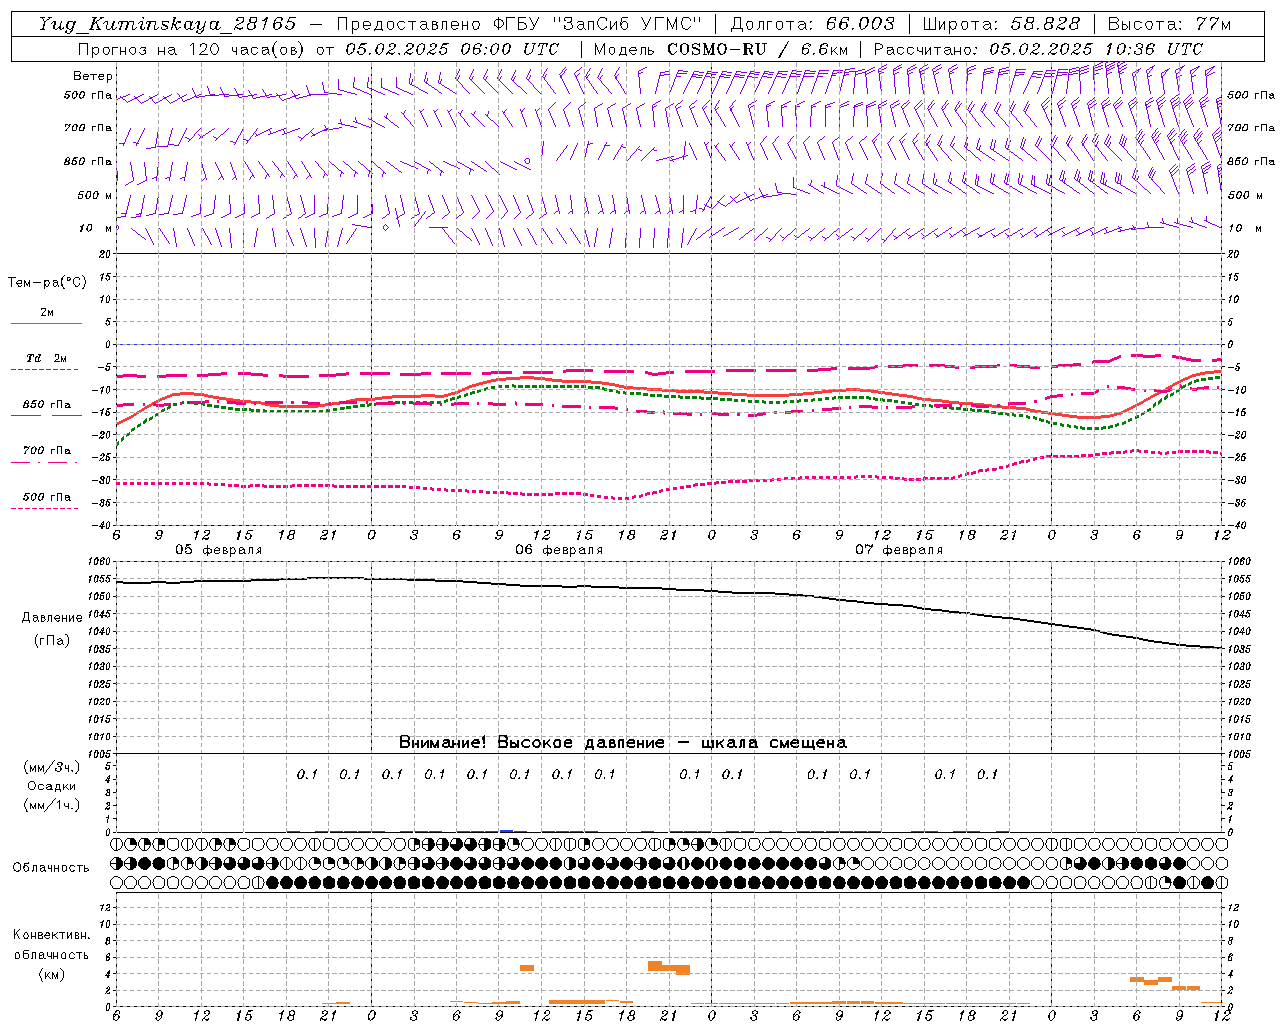Click the Облачность cloudiness label
This screenshot has height=1024, width=1280.
pos(51,868)
